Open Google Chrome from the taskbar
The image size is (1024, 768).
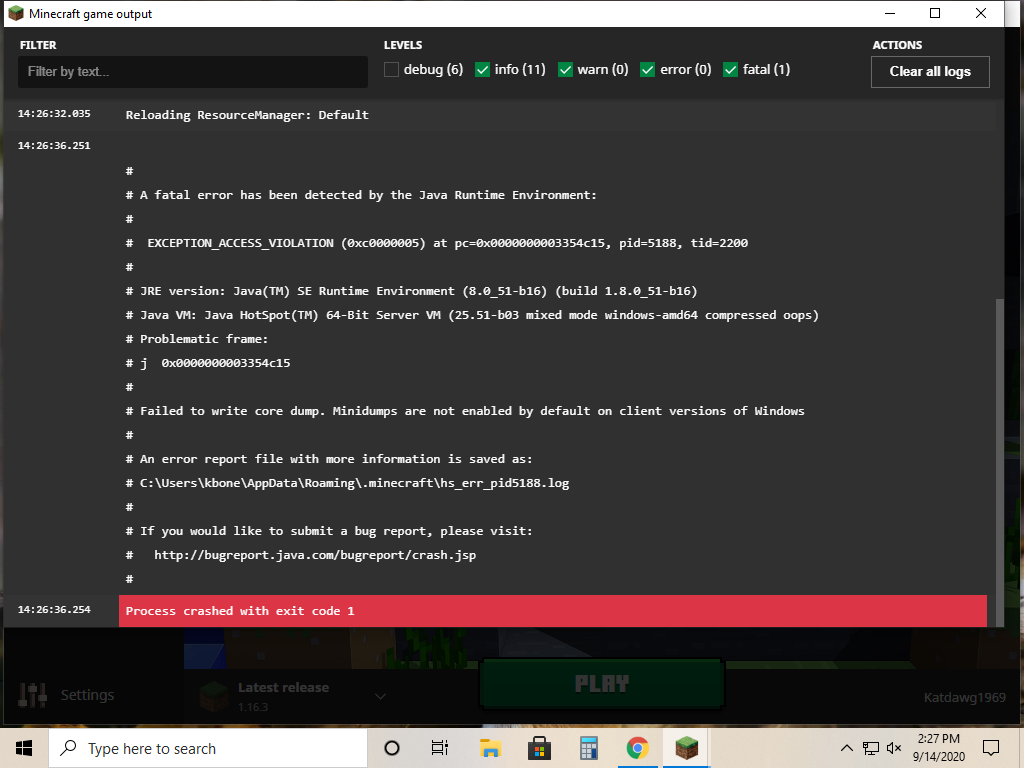coord(637,748)
